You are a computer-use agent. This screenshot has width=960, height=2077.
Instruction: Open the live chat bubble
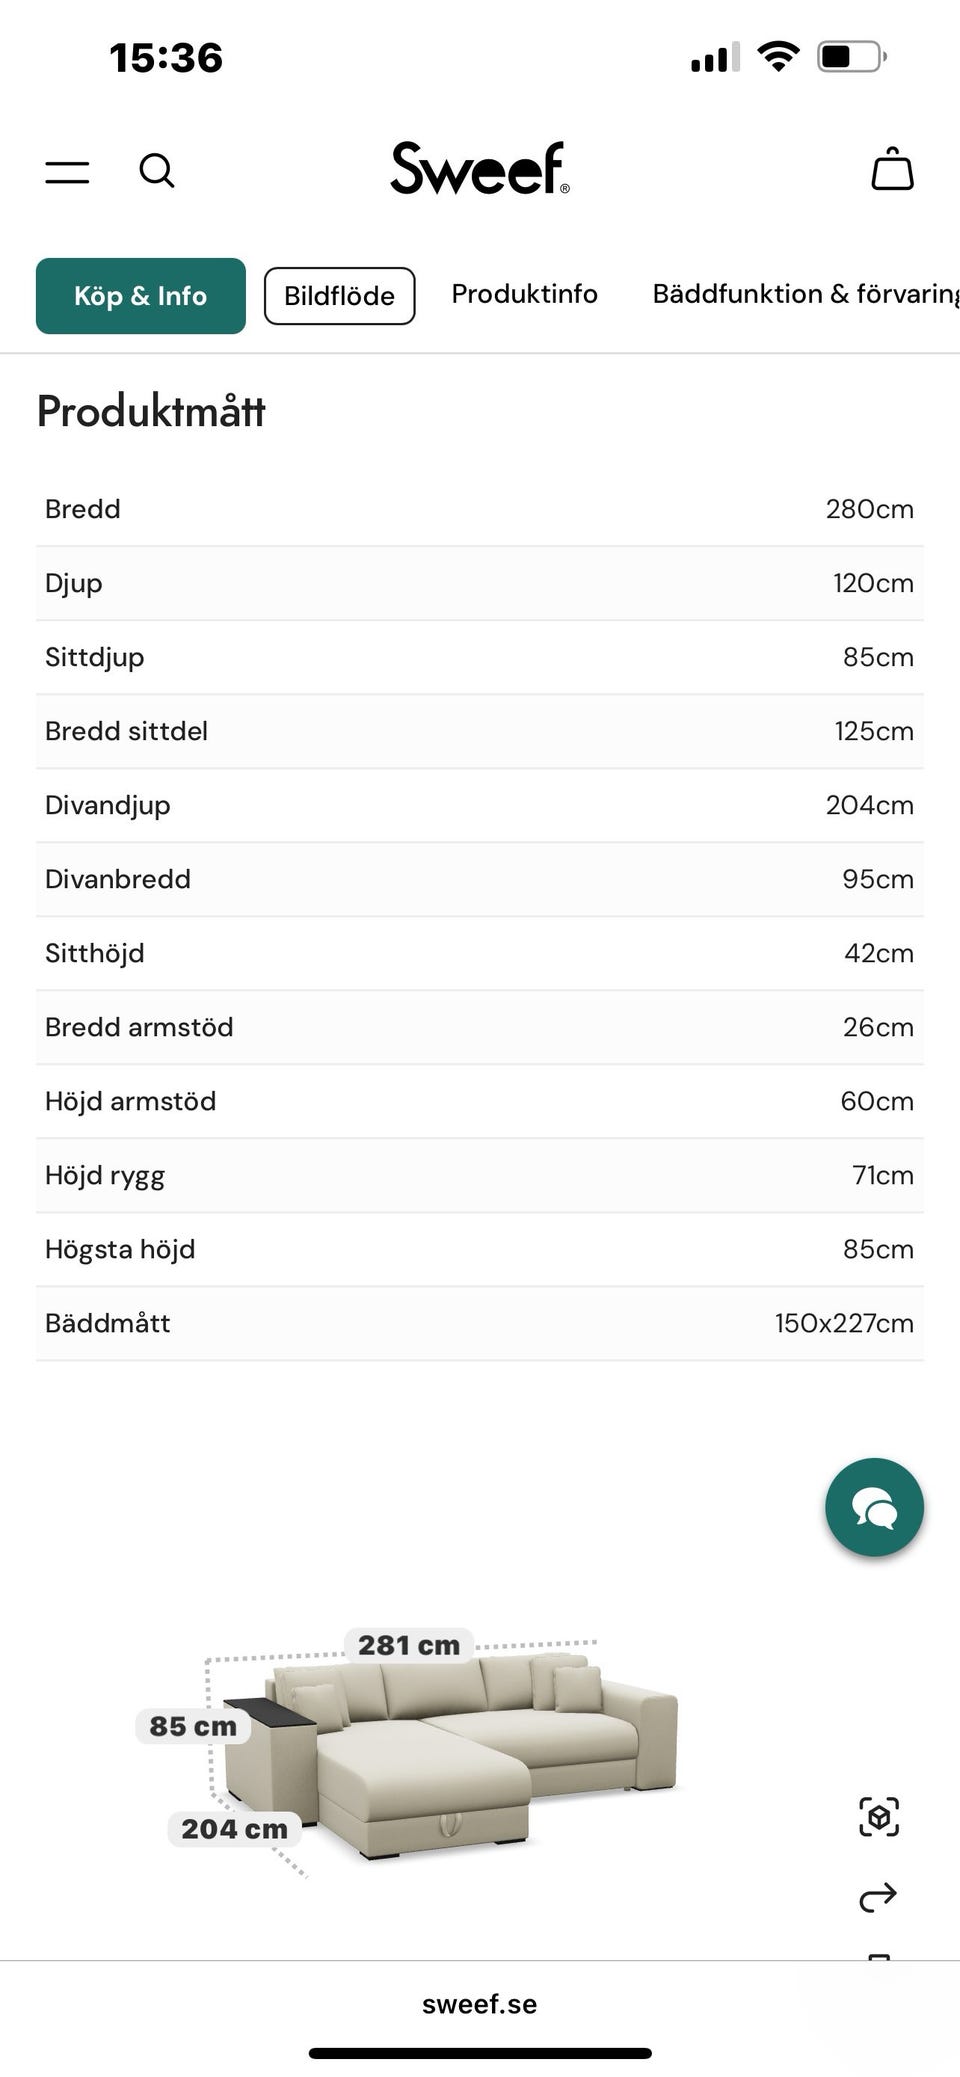click(874, 1507)
